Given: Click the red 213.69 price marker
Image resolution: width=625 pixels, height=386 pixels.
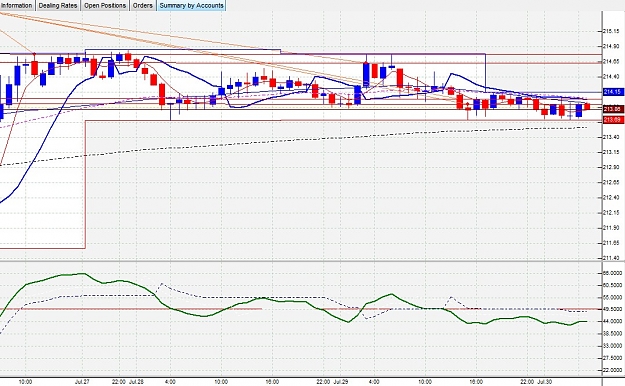Looking at the screenshot, I should (613, 120).
